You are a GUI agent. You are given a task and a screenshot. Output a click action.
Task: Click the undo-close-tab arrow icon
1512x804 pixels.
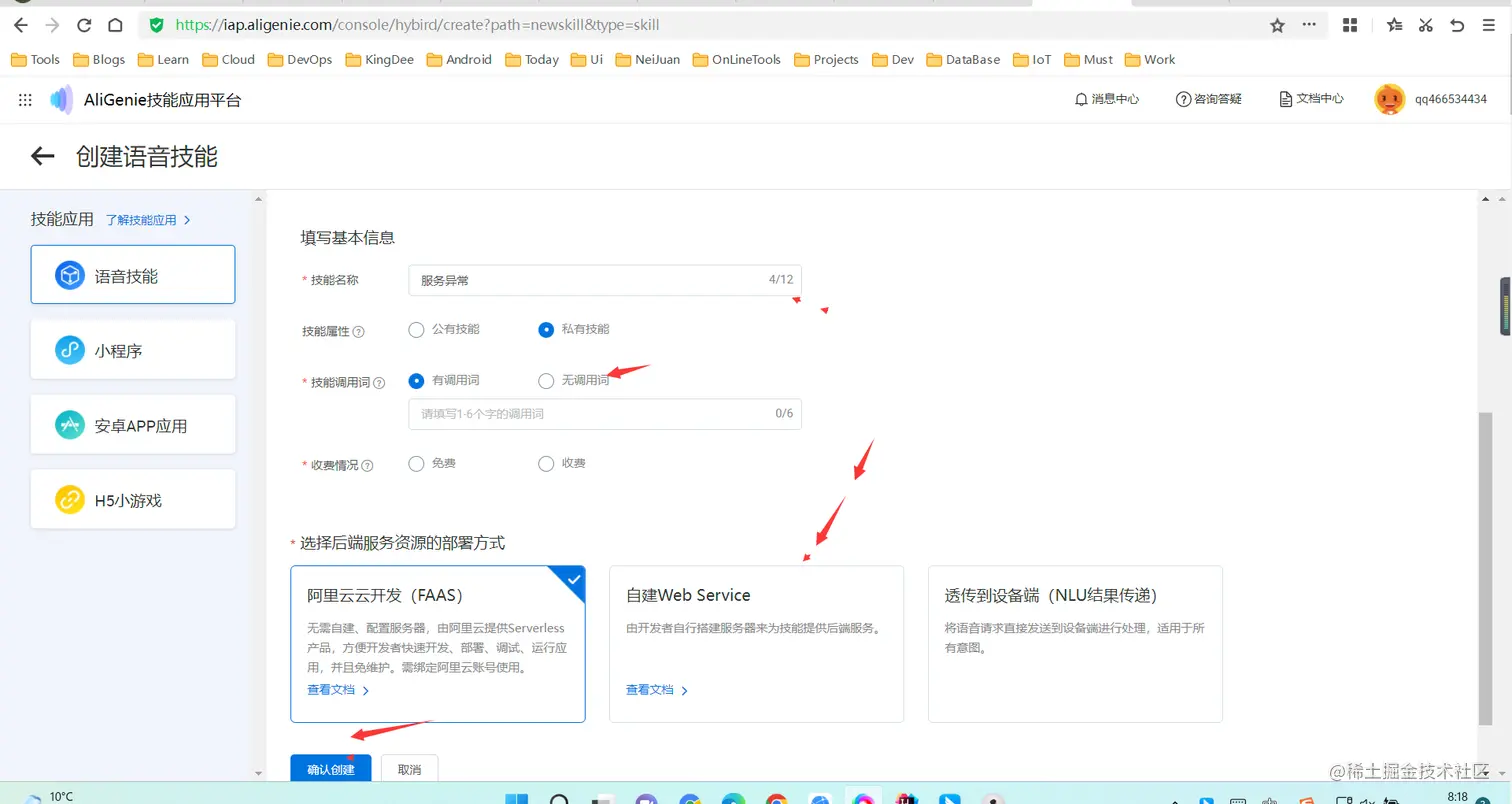[x=1457, y=25]
